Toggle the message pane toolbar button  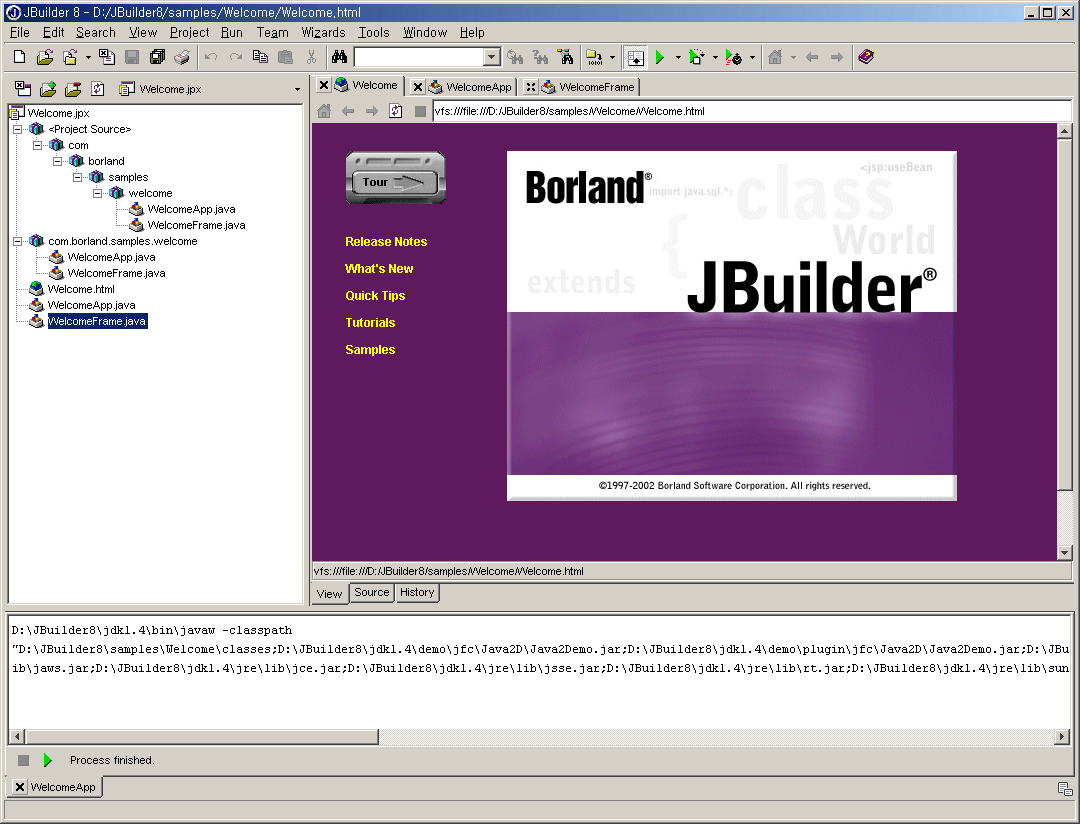[636, 58]
